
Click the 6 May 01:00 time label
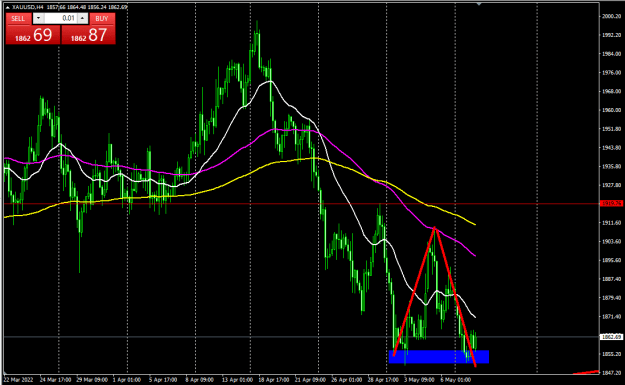coord(455,380)
